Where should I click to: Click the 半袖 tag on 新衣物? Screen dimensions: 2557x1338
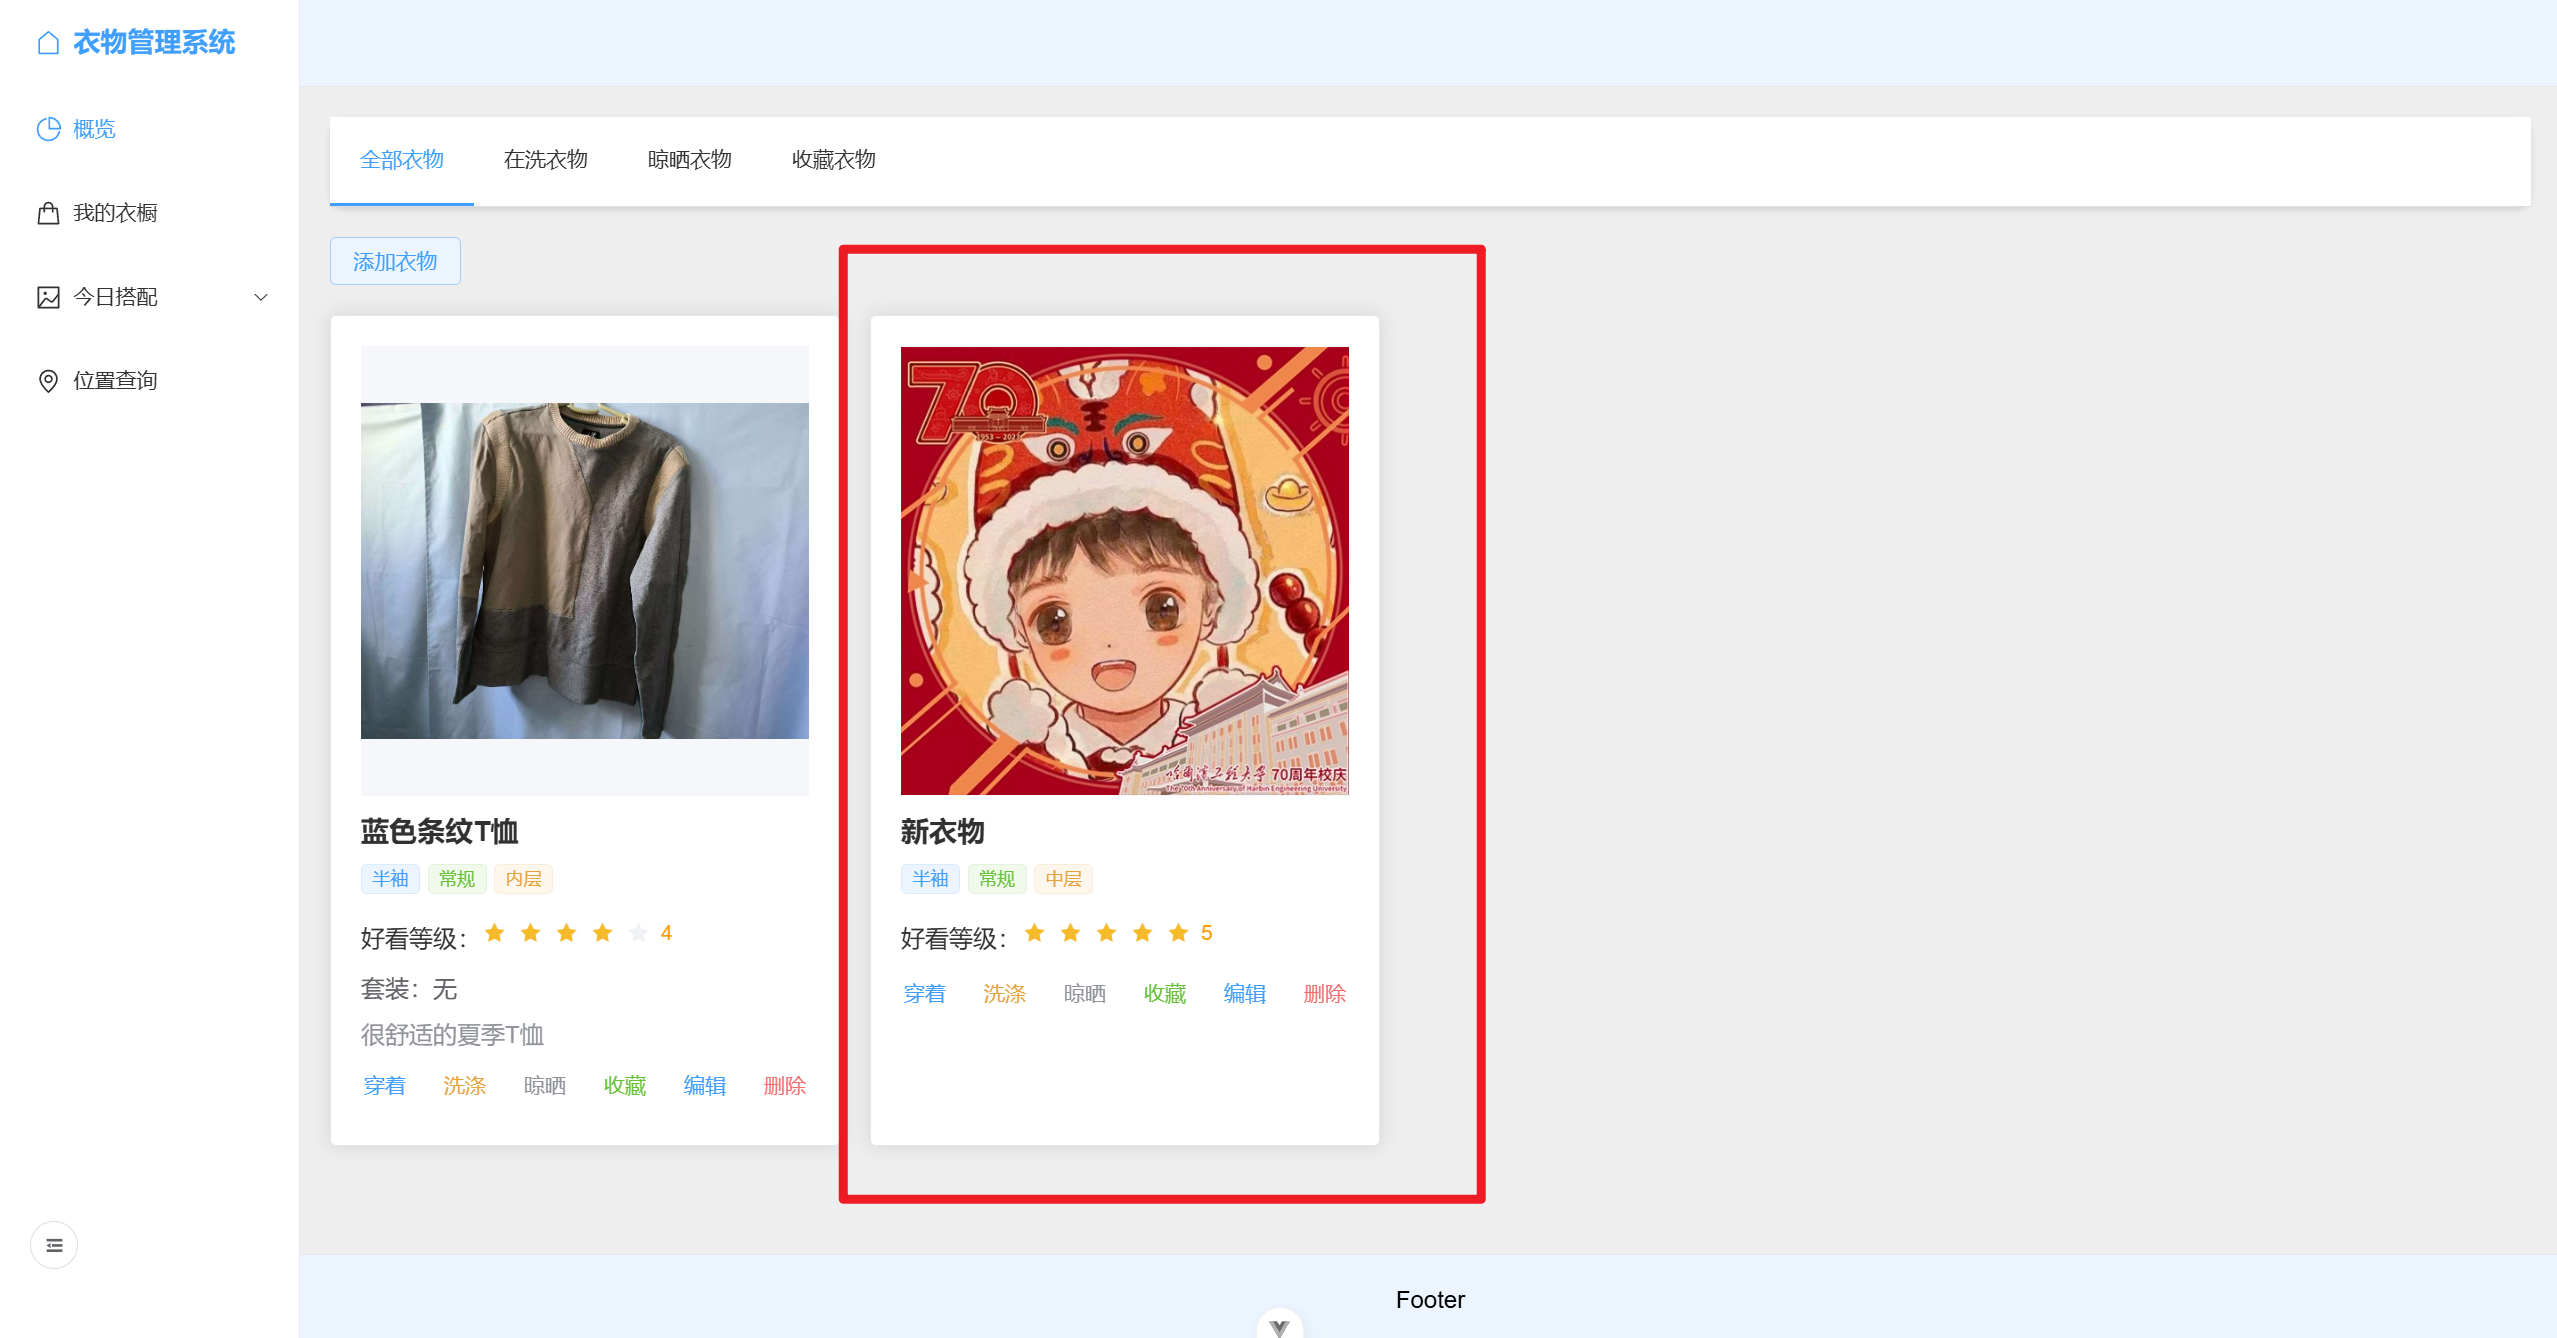930,879
